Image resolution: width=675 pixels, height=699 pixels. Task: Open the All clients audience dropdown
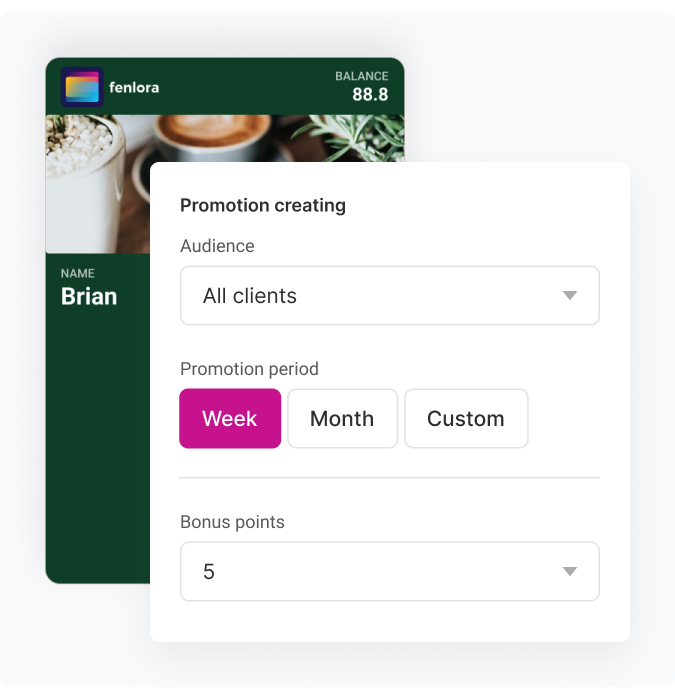tap(389, 296)
